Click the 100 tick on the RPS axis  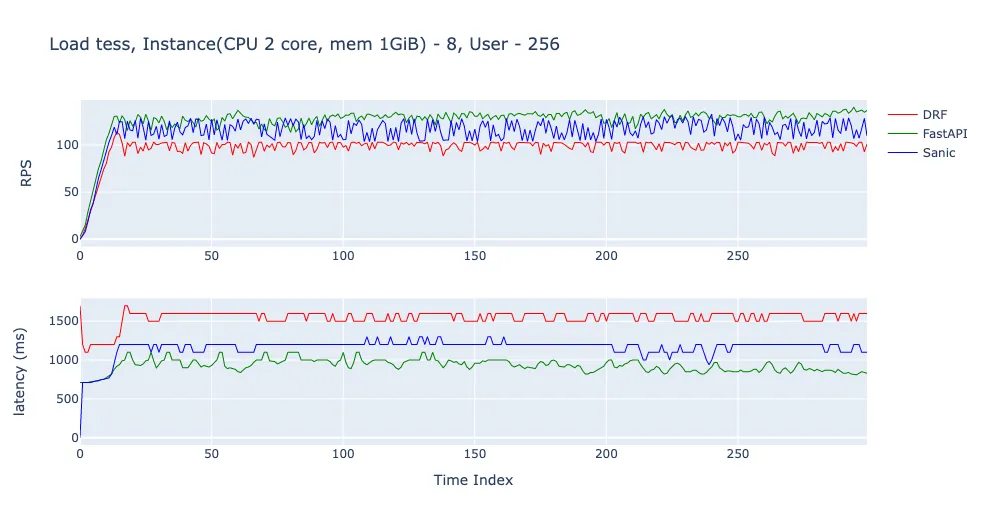tap(67, 145)
